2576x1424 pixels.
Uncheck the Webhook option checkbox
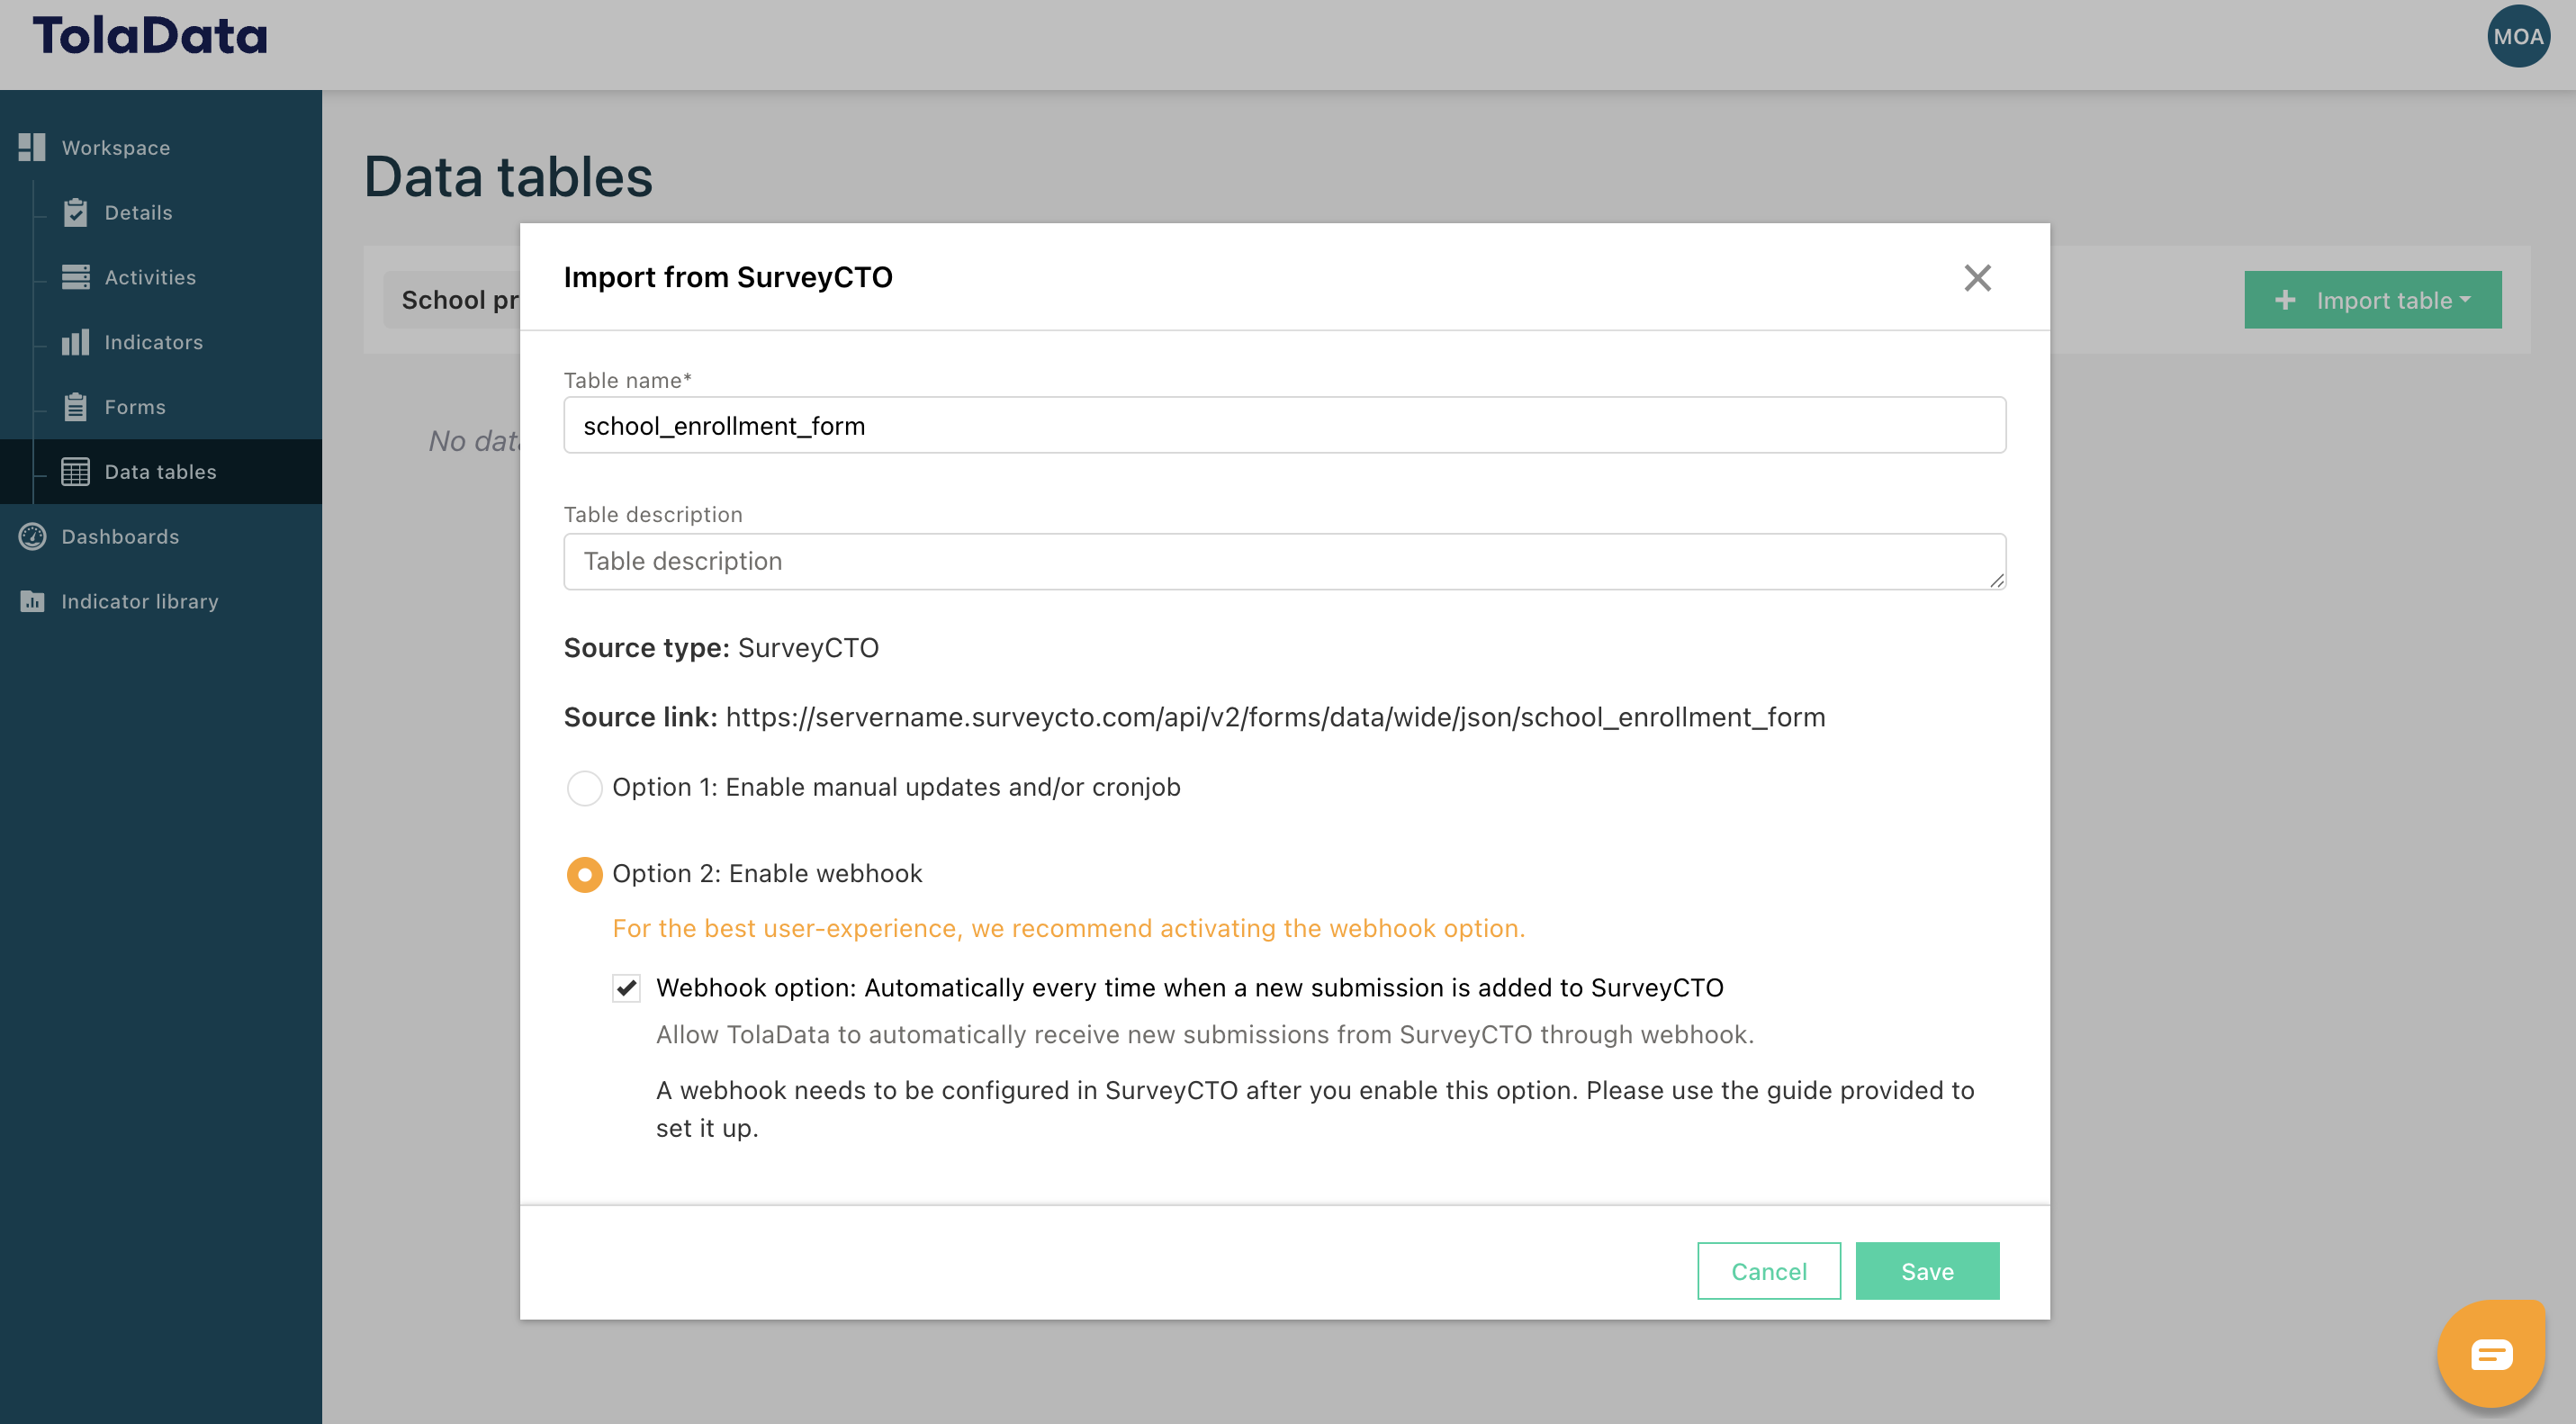[x=626, y=988]
